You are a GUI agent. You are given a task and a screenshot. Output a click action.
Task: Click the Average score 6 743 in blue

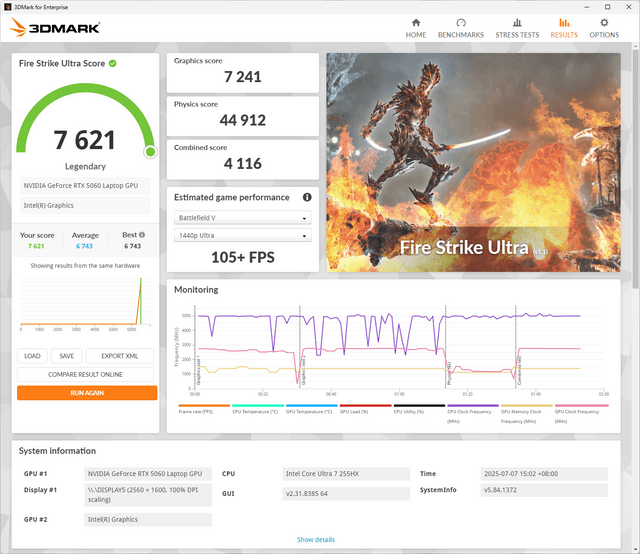tap(84, 246)
